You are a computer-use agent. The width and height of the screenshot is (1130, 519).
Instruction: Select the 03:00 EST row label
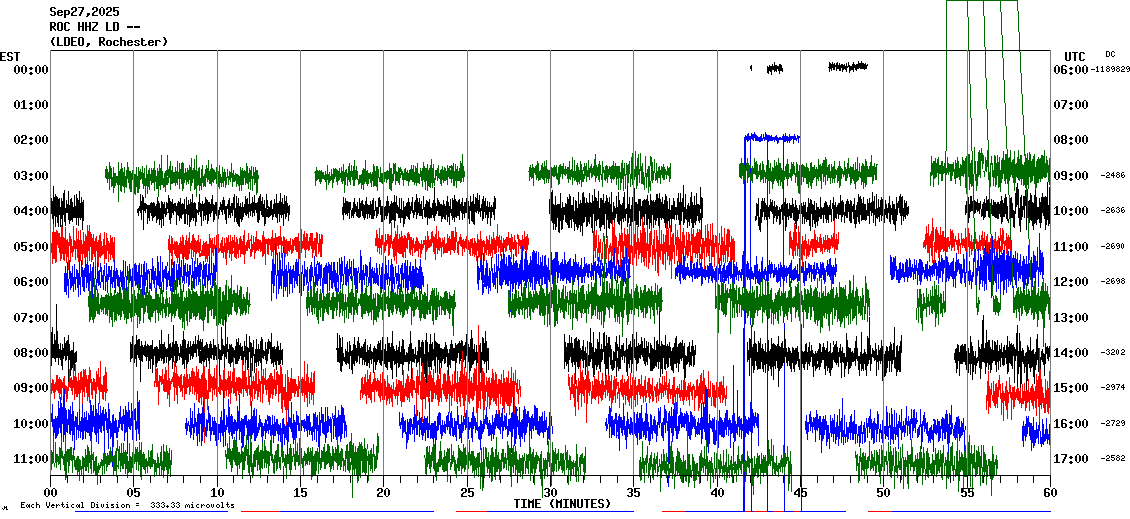pyautogui.click(x=30, y=176)
